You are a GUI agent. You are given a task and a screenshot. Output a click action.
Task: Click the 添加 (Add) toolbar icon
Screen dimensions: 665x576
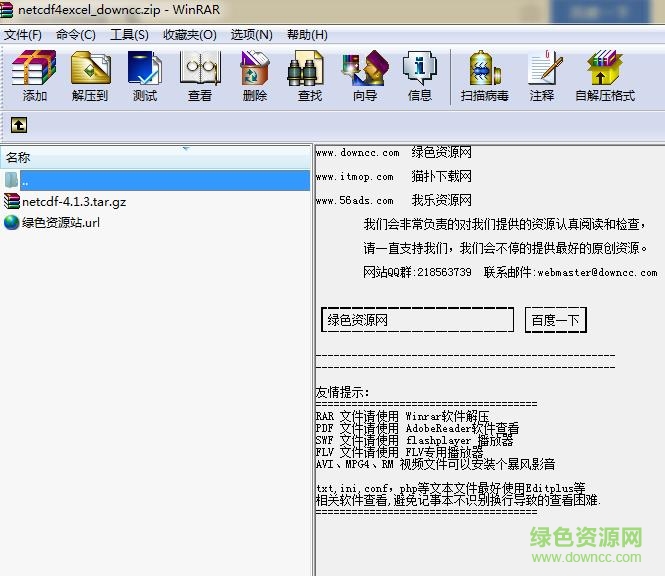pyautogui.click(x=34, y=76)
